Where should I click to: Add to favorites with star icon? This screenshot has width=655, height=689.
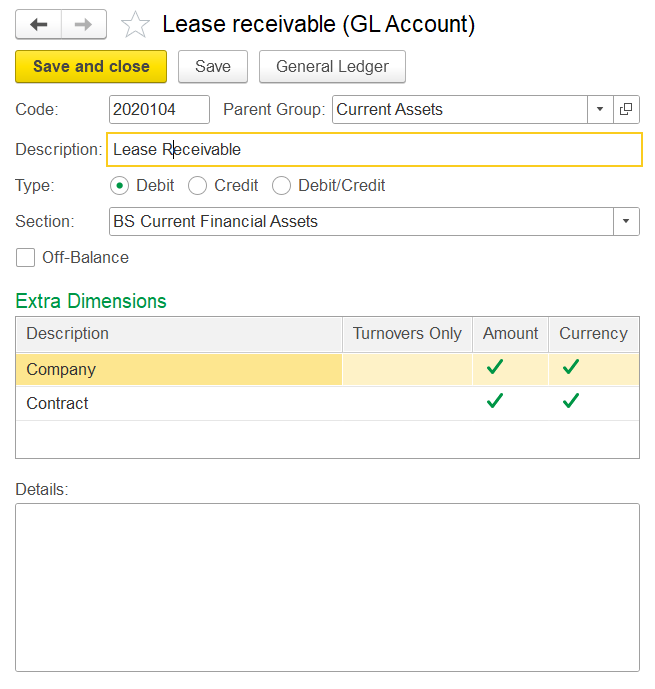(x=135, y=25)
